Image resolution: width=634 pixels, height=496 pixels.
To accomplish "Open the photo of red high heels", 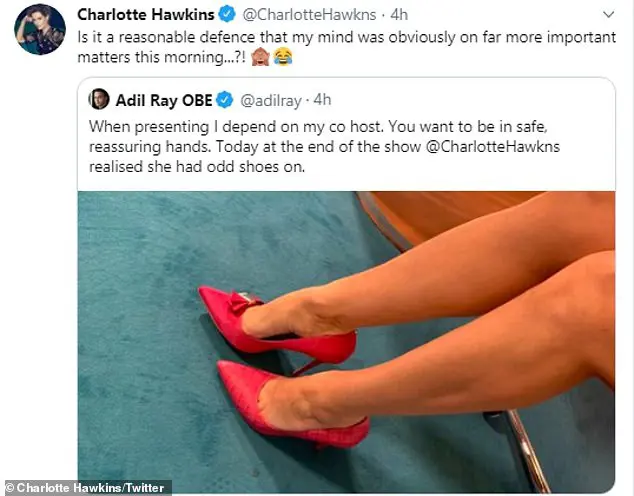I will pyautogui.click(x=347, y=342).
